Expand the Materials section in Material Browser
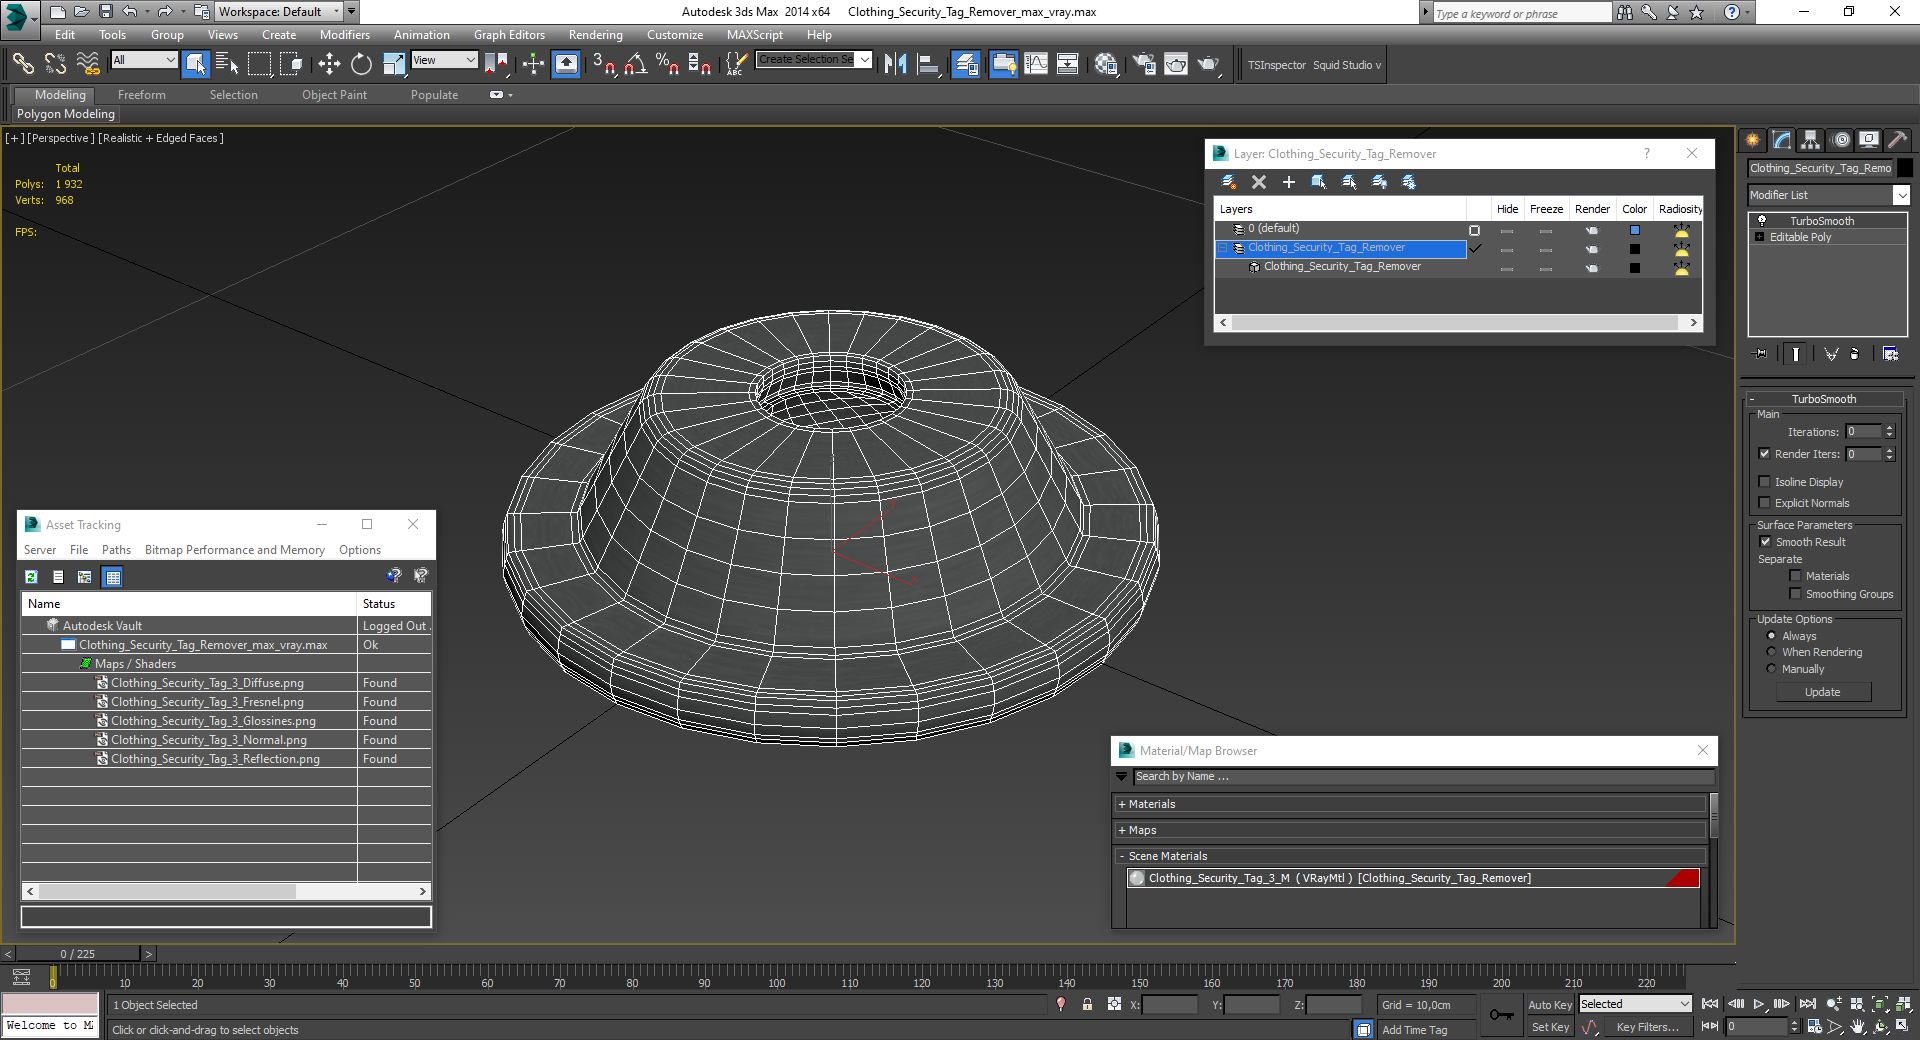 click(1151, 804)
